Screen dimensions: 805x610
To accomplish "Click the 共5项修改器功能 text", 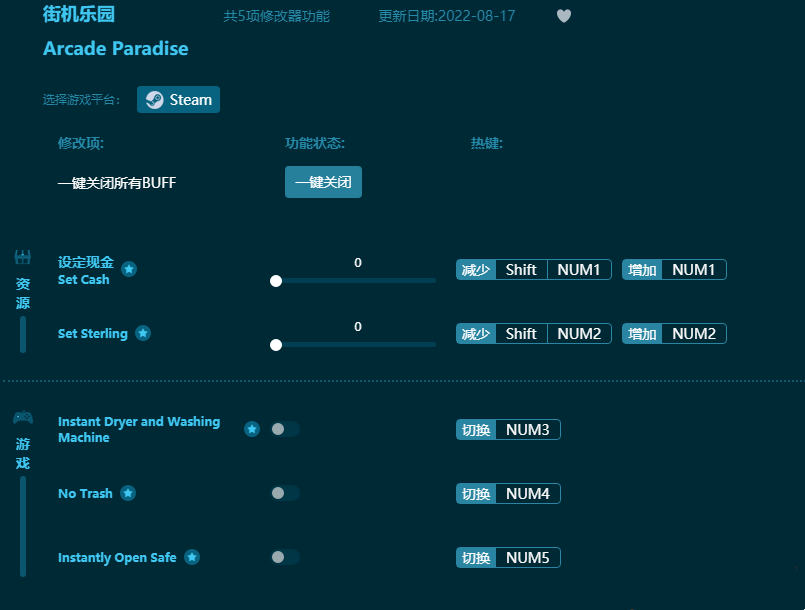I will tap(276, 16).
